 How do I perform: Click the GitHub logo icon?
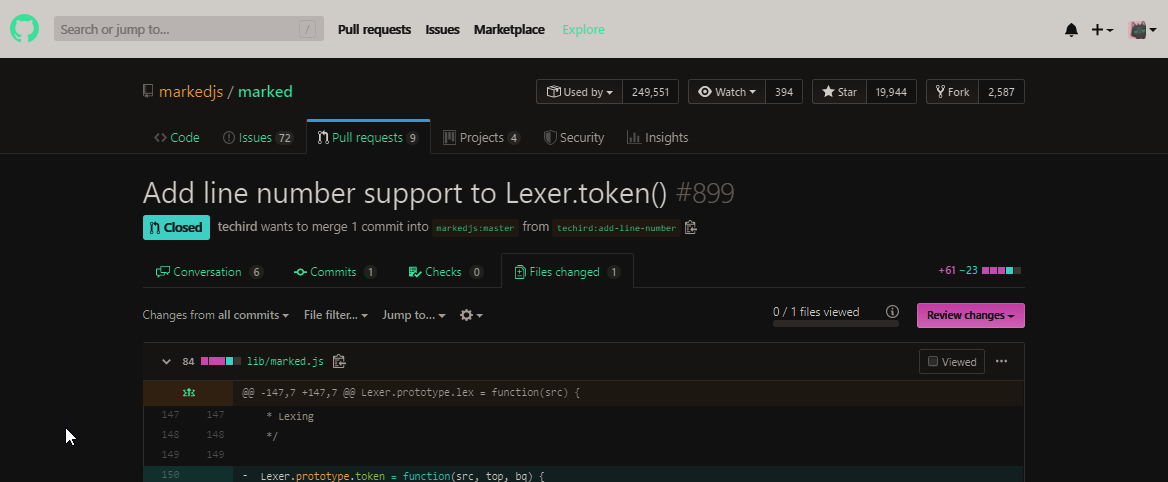[24, 29]
